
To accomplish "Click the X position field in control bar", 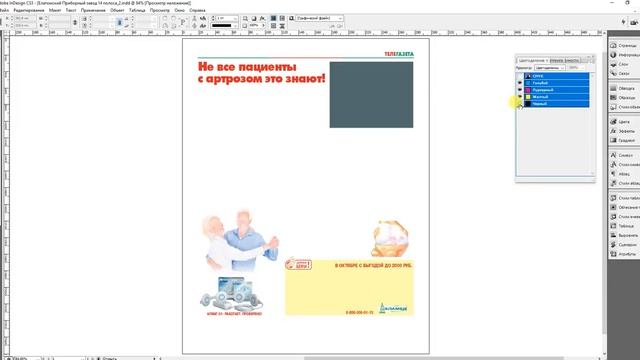I will click(24, 18).
